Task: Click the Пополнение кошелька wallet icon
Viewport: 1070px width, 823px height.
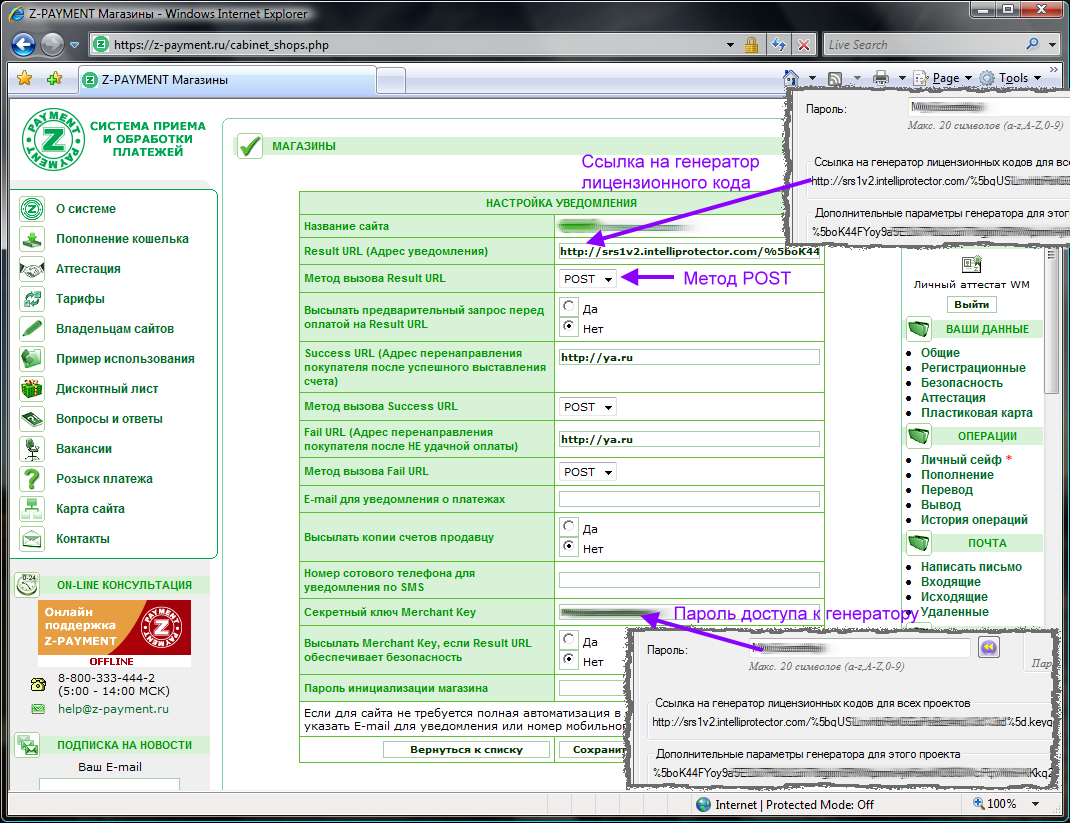Action: point(32,239)
